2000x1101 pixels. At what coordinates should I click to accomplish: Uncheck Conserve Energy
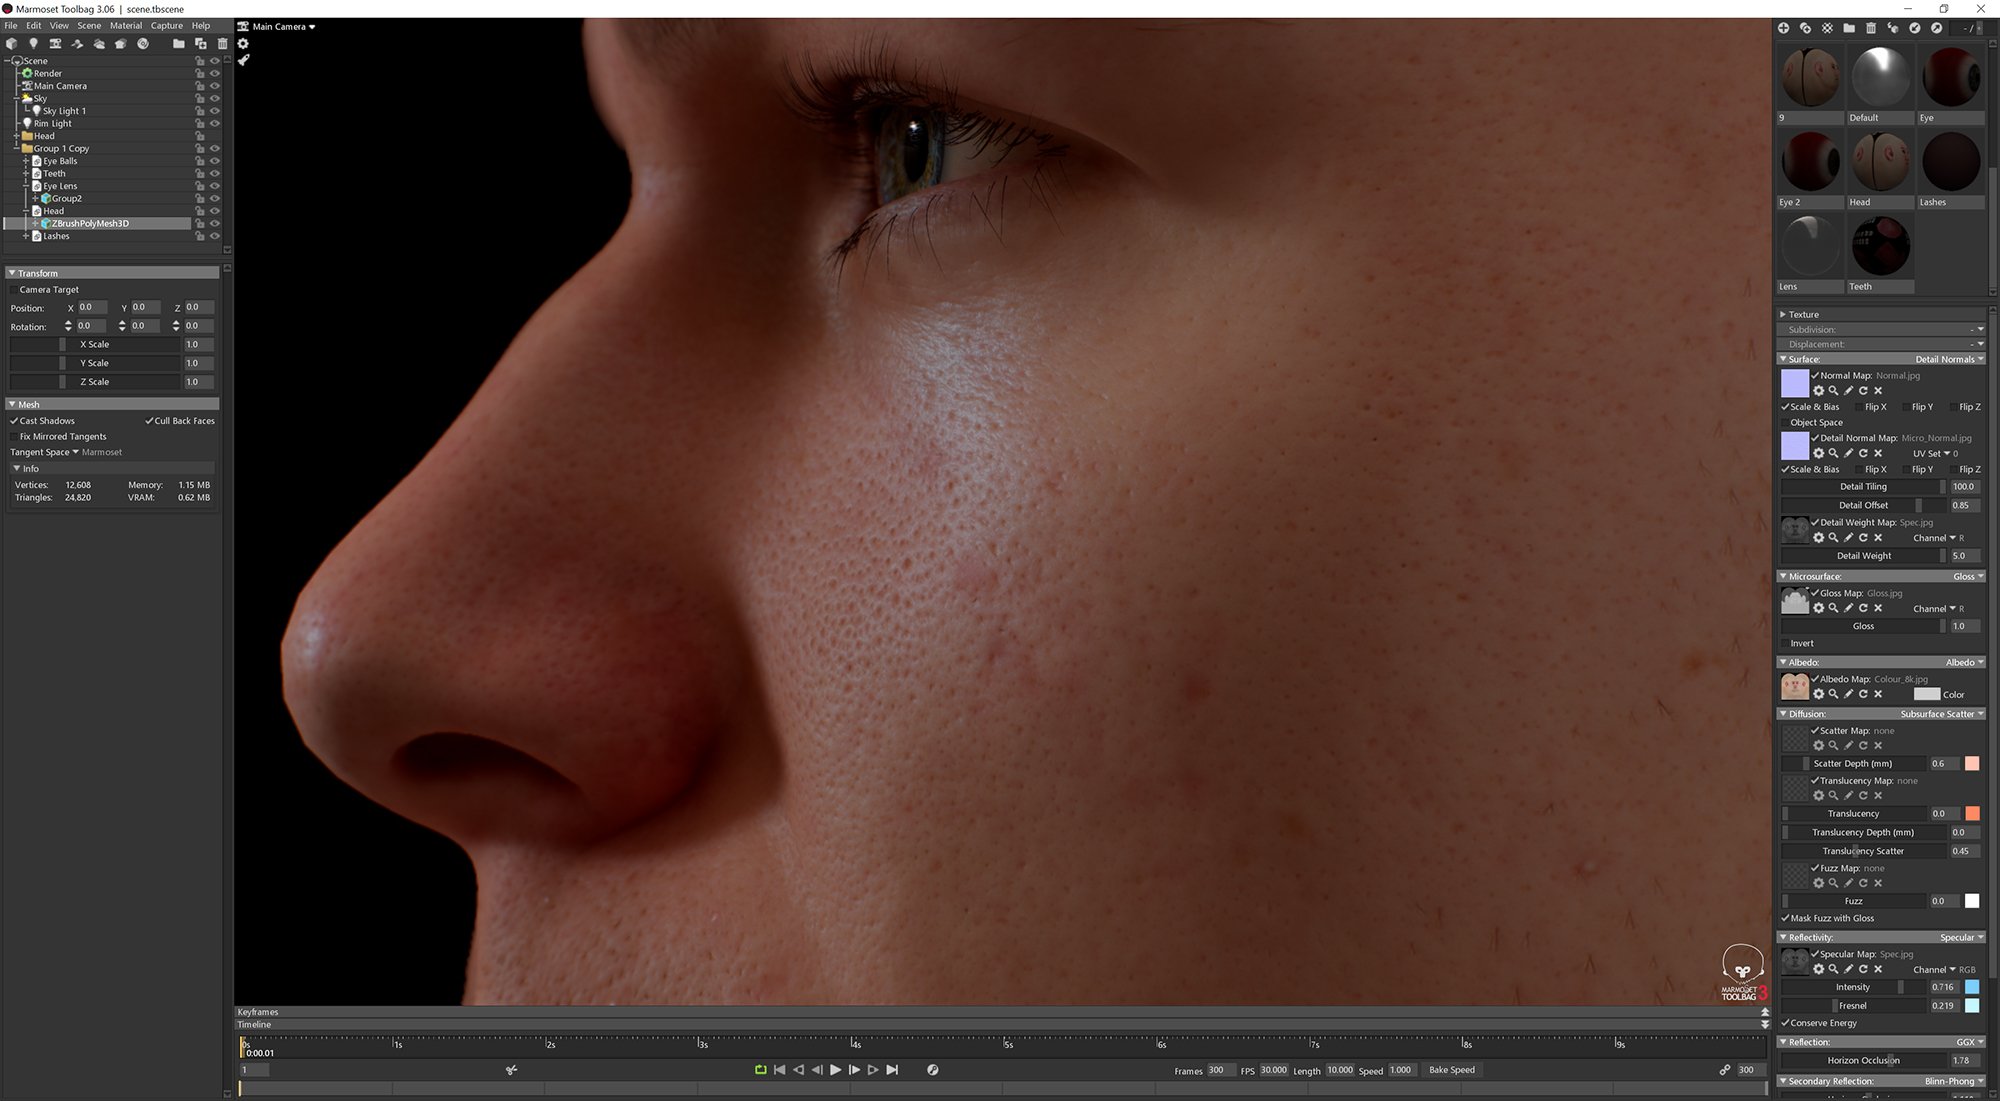[x=1786, y=1023]
